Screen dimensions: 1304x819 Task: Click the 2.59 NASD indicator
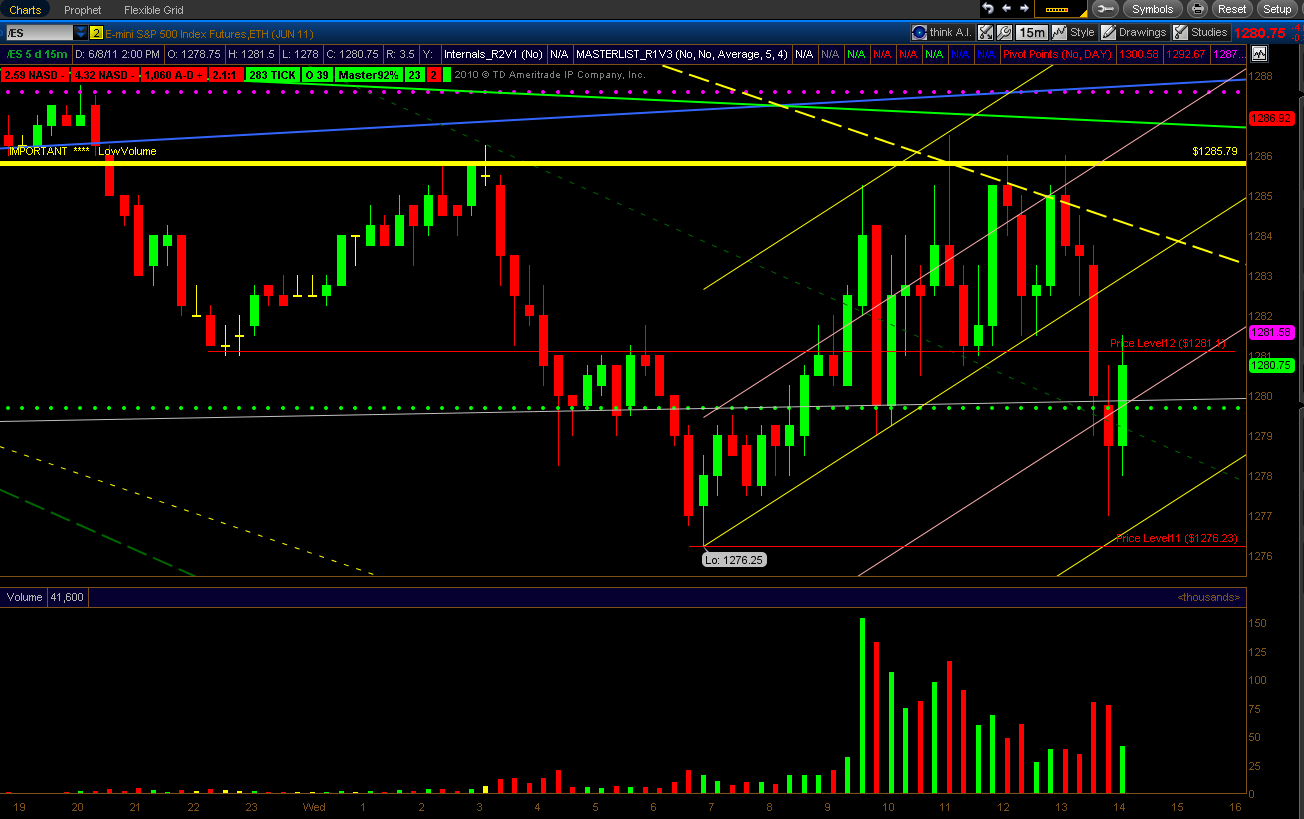point(33,74)
